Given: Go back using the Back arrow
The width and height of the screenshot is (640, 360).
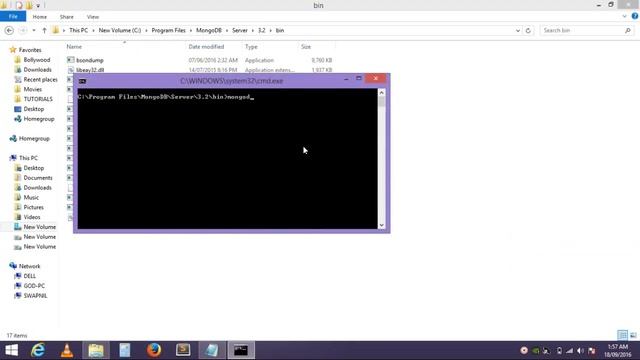Looking at the screenshot, I should [x=9, y=31].
